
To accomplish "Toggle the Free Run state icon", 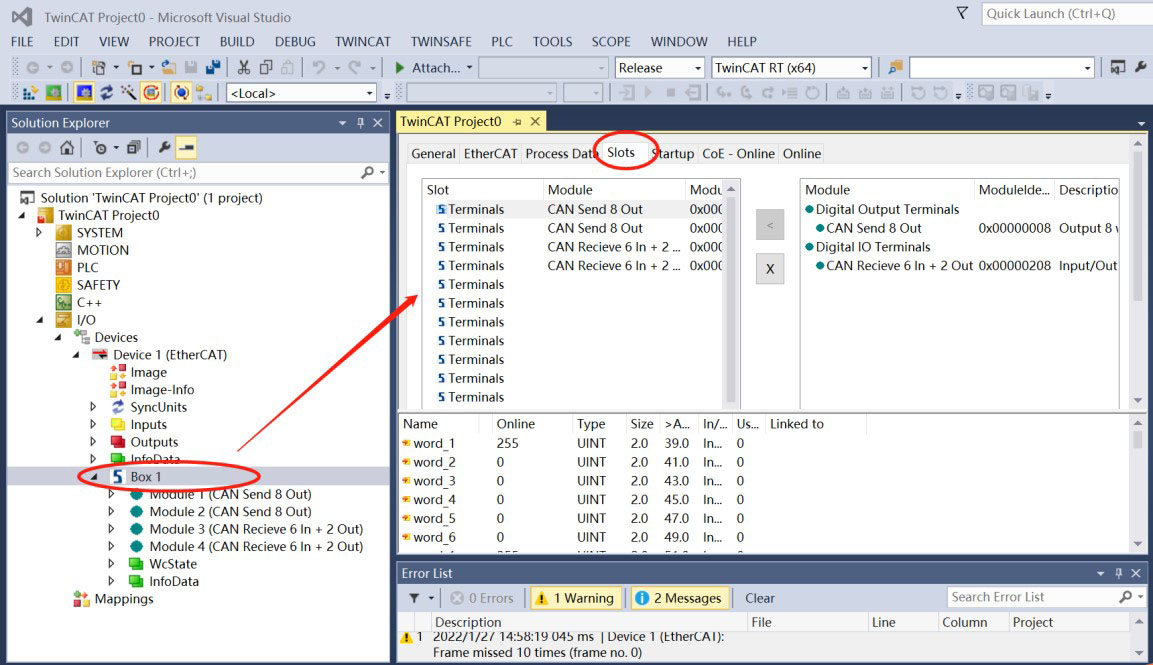I will [x=151, y=93].
